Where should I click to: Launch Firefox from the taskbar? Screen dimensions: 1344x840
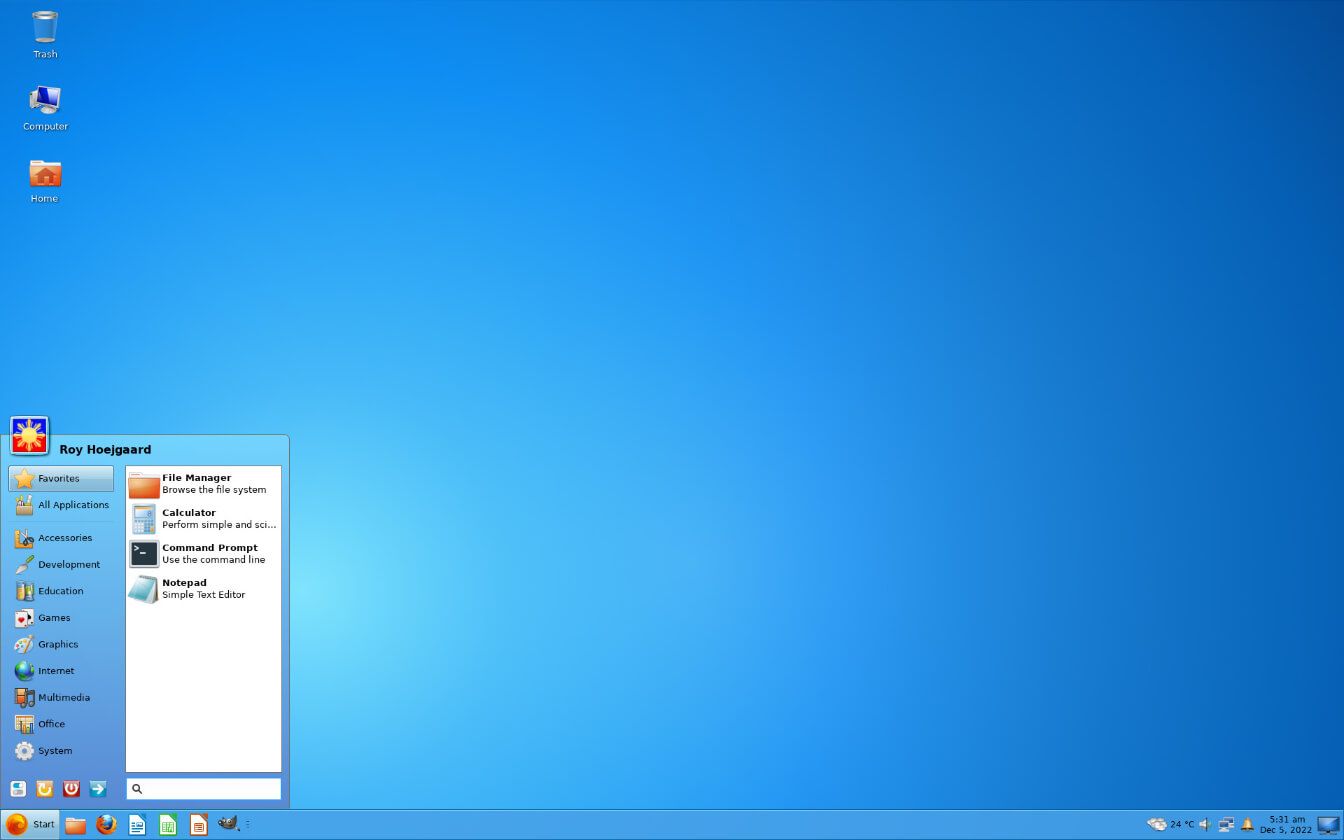106,824
